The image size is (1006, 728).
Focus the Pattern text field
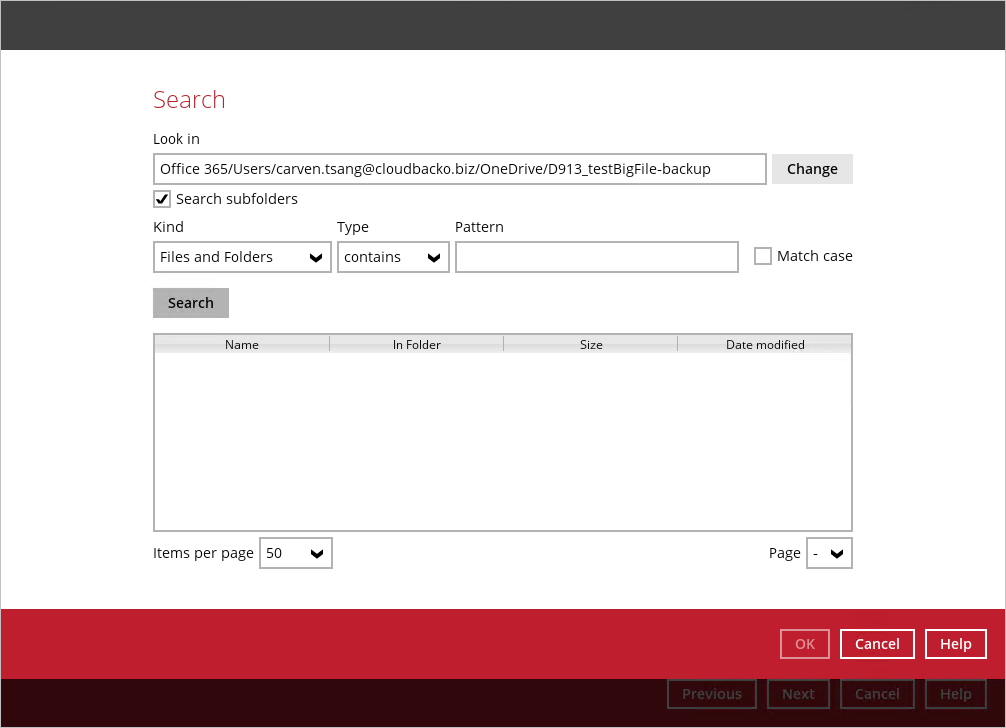point(597,257)
